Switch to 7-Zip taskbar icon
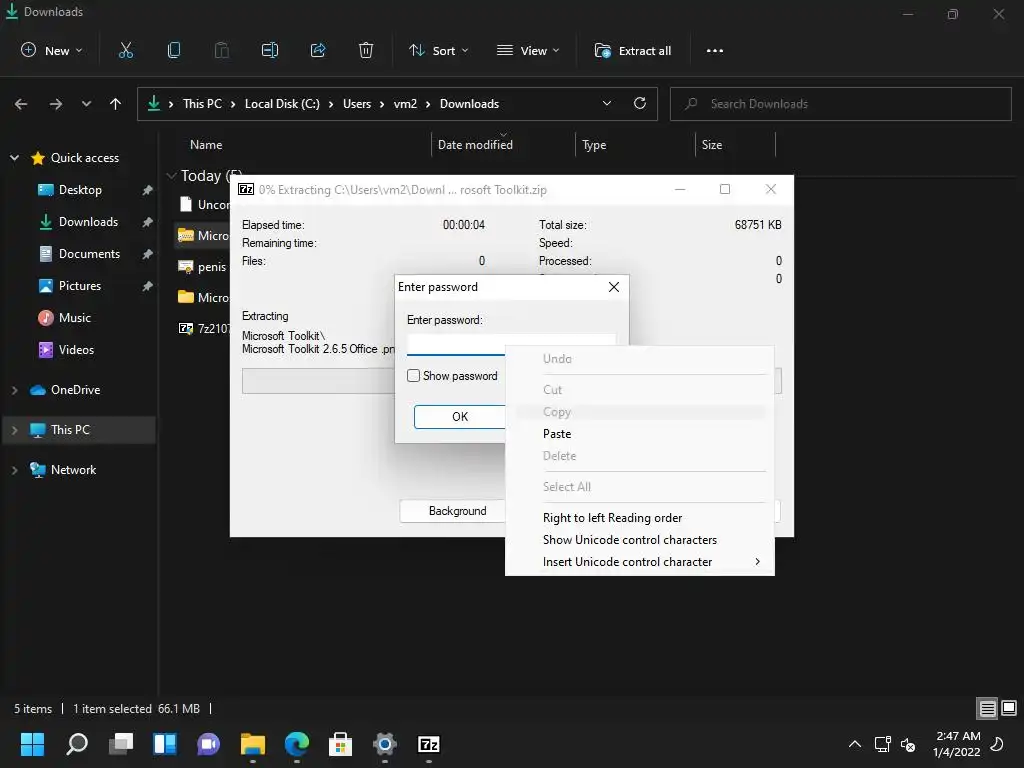The height and width of the screenshot is (768, 1024). pyautogui.click(x=428, y=744)
